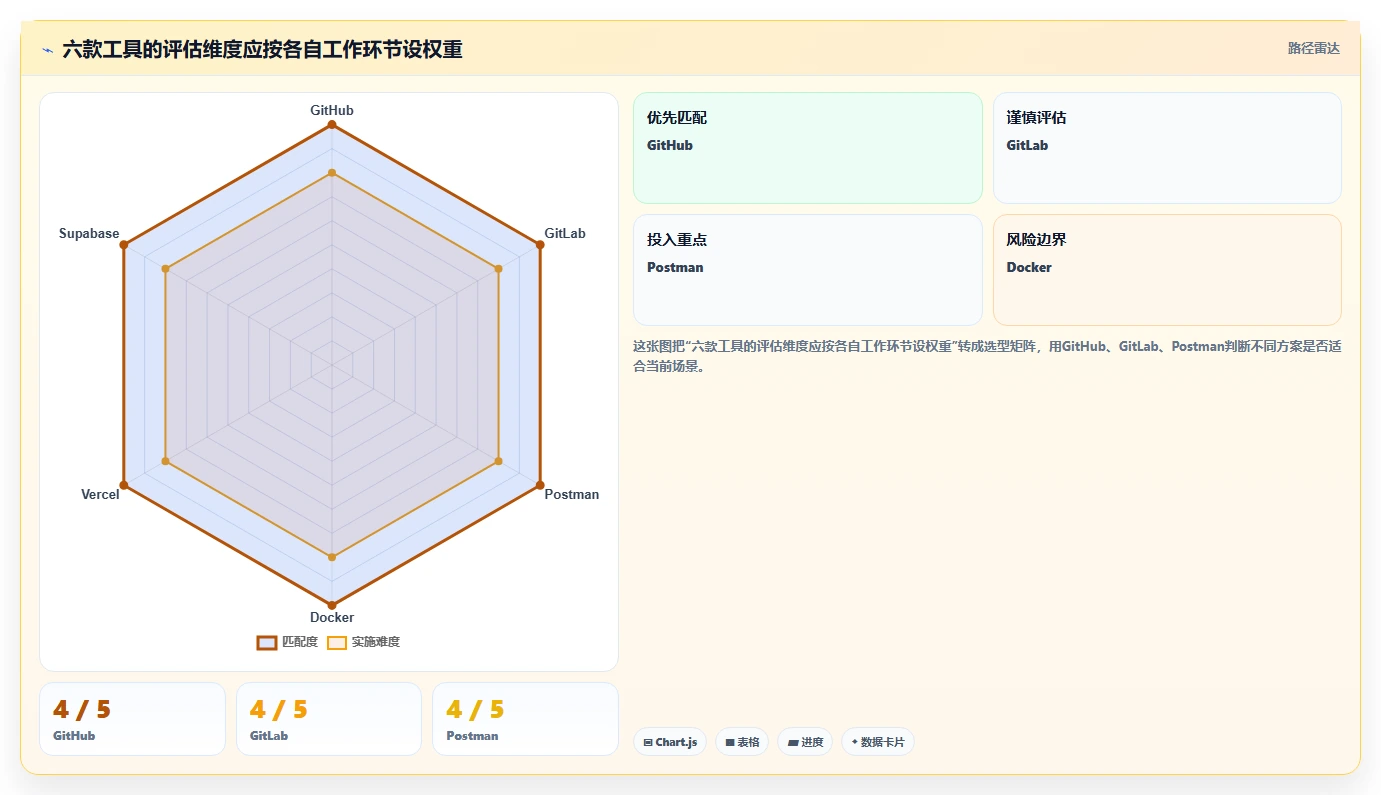Click the Supabase axis label on radar
This screenshot has width=1381, height=795.
pos(89,233)
